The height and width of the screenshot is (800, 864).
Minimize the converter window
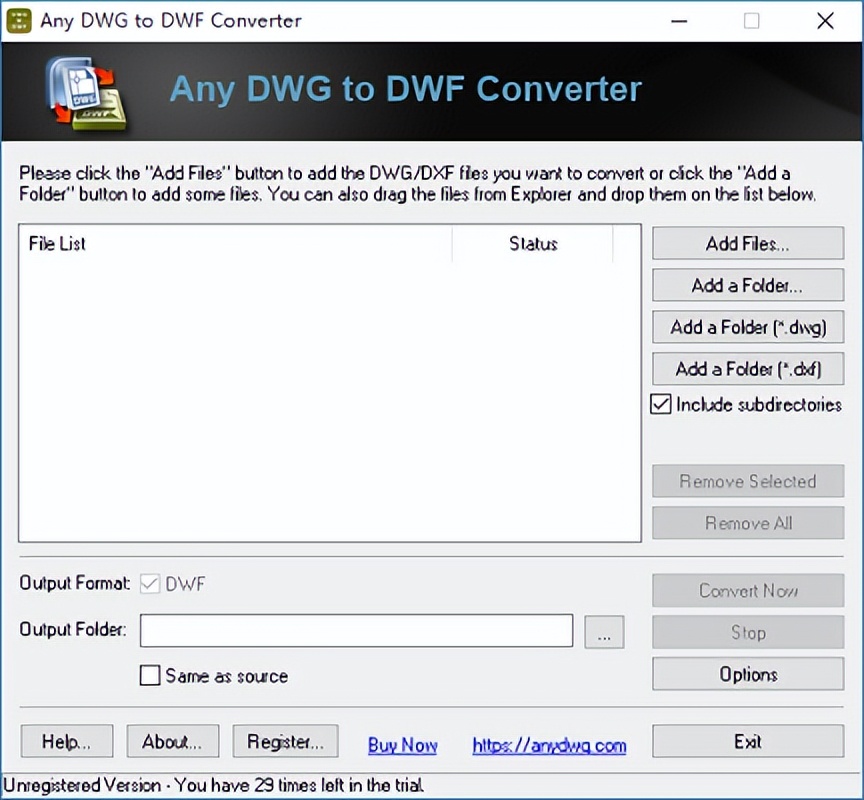(x=679, y=21)
